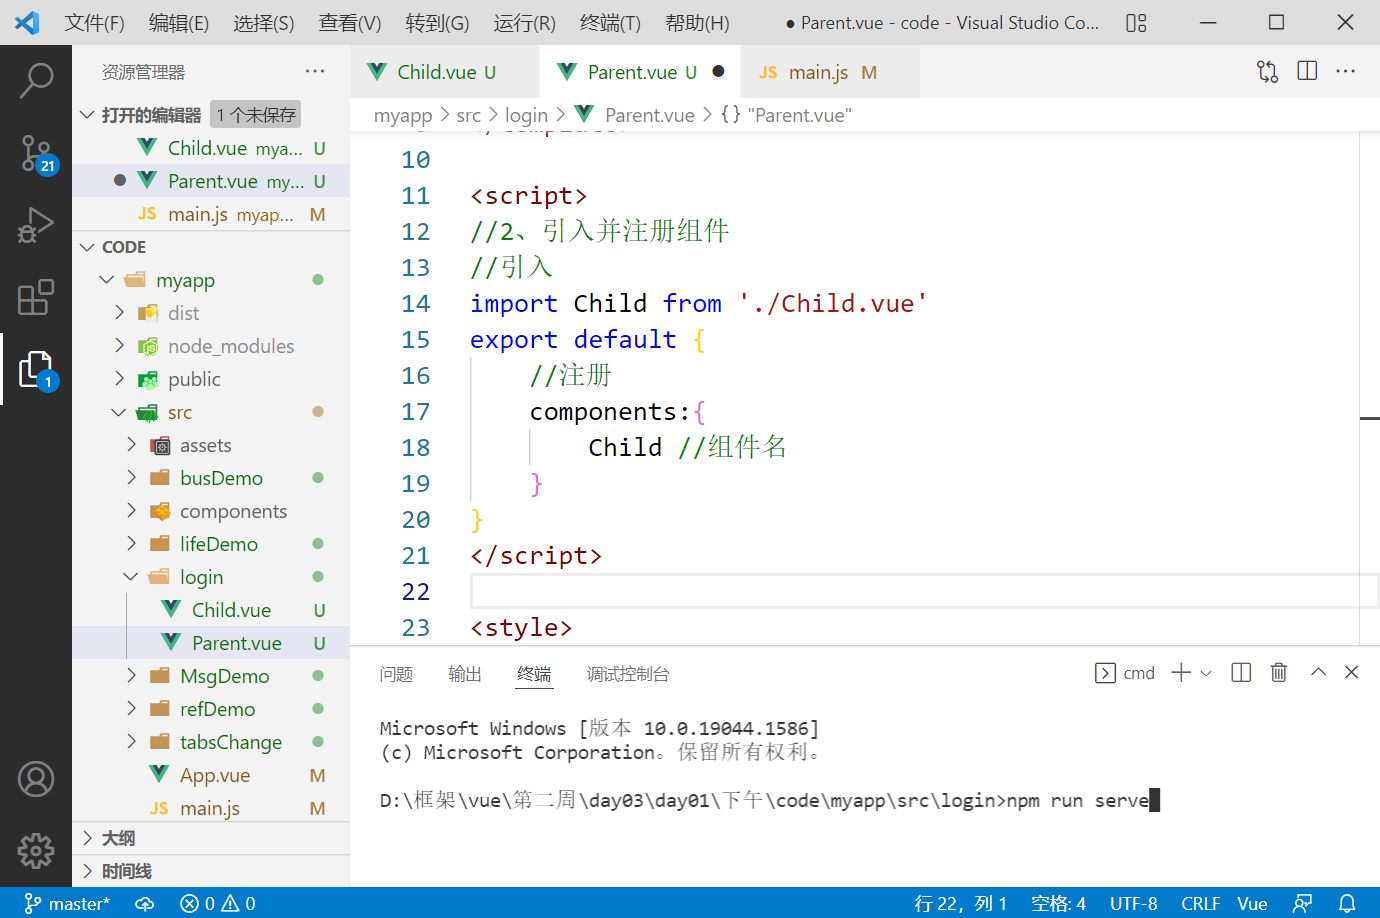The height and width of the screenshot is (918, 1380).
Task: Change encoding via UTF-8
Action: (x=1134, y=904)
